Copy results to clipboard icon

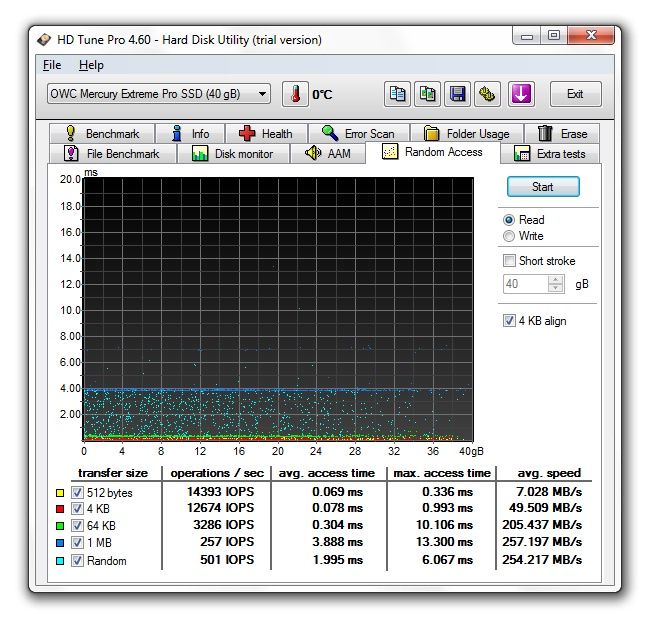point(397,94)
